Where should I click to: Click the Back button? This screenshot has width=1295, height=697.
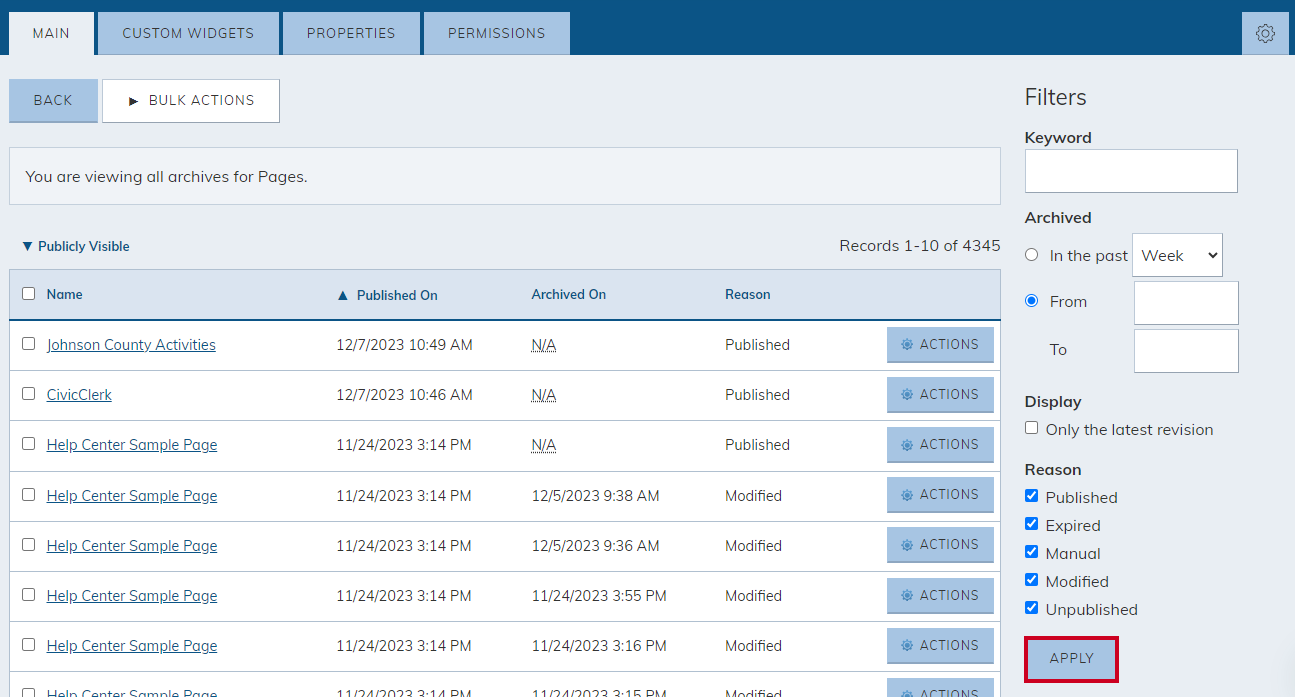[53, 100]
